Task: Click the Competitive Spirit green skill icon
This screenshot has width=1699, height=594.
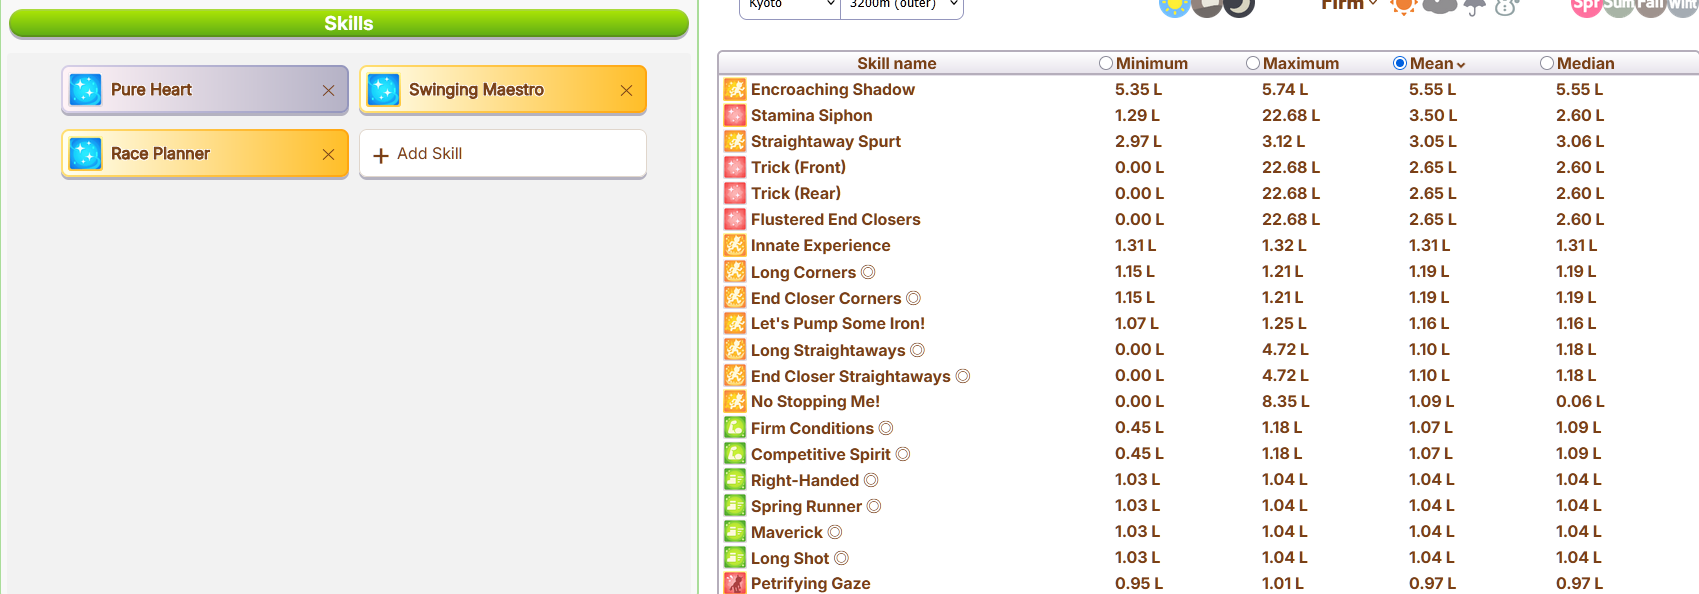Action: coord(735,453)
